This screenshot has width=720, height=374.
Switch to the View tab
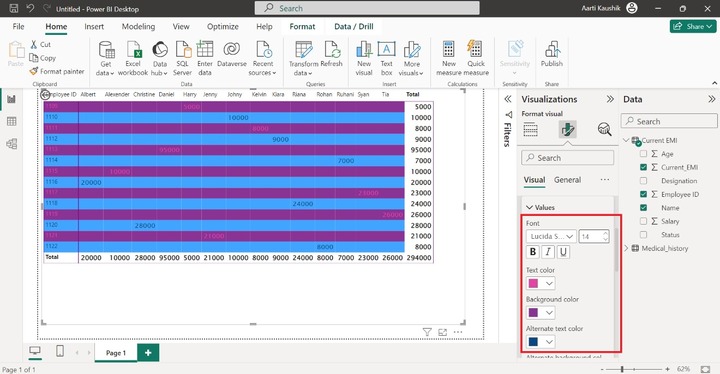tap(181, 27)
